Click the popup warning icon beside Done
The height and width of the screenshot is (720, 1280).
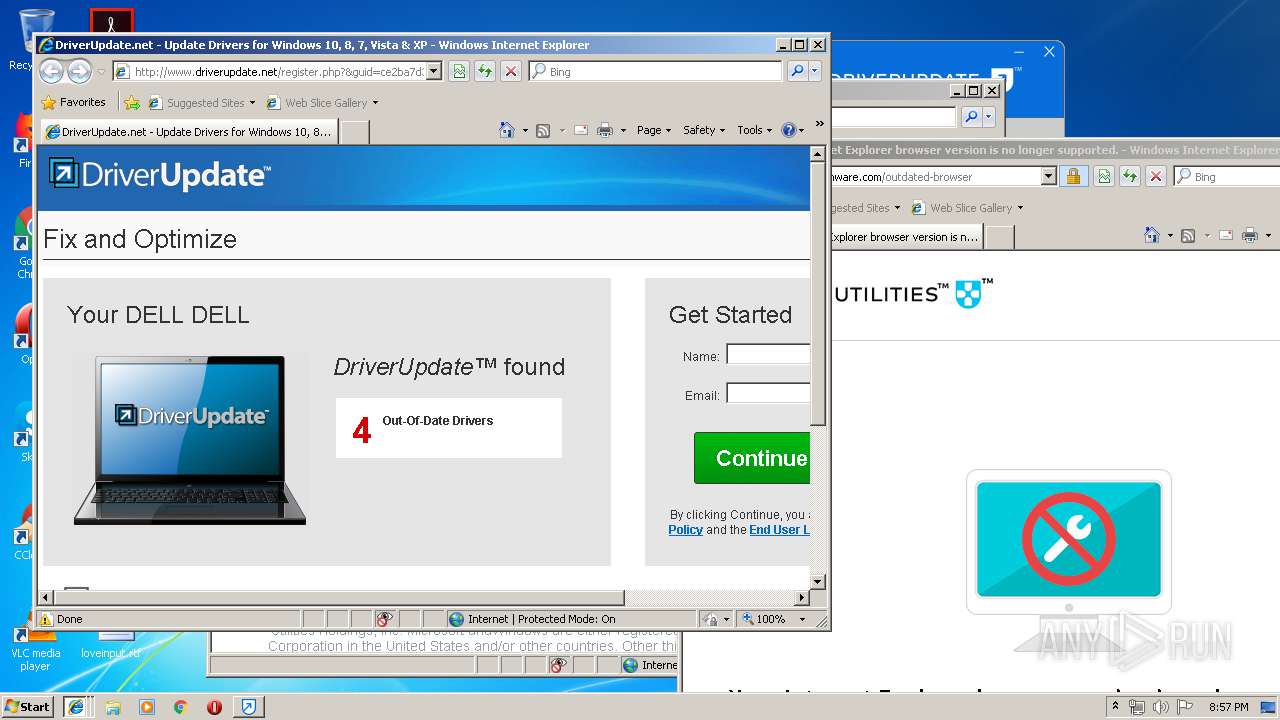pos(45,619)
